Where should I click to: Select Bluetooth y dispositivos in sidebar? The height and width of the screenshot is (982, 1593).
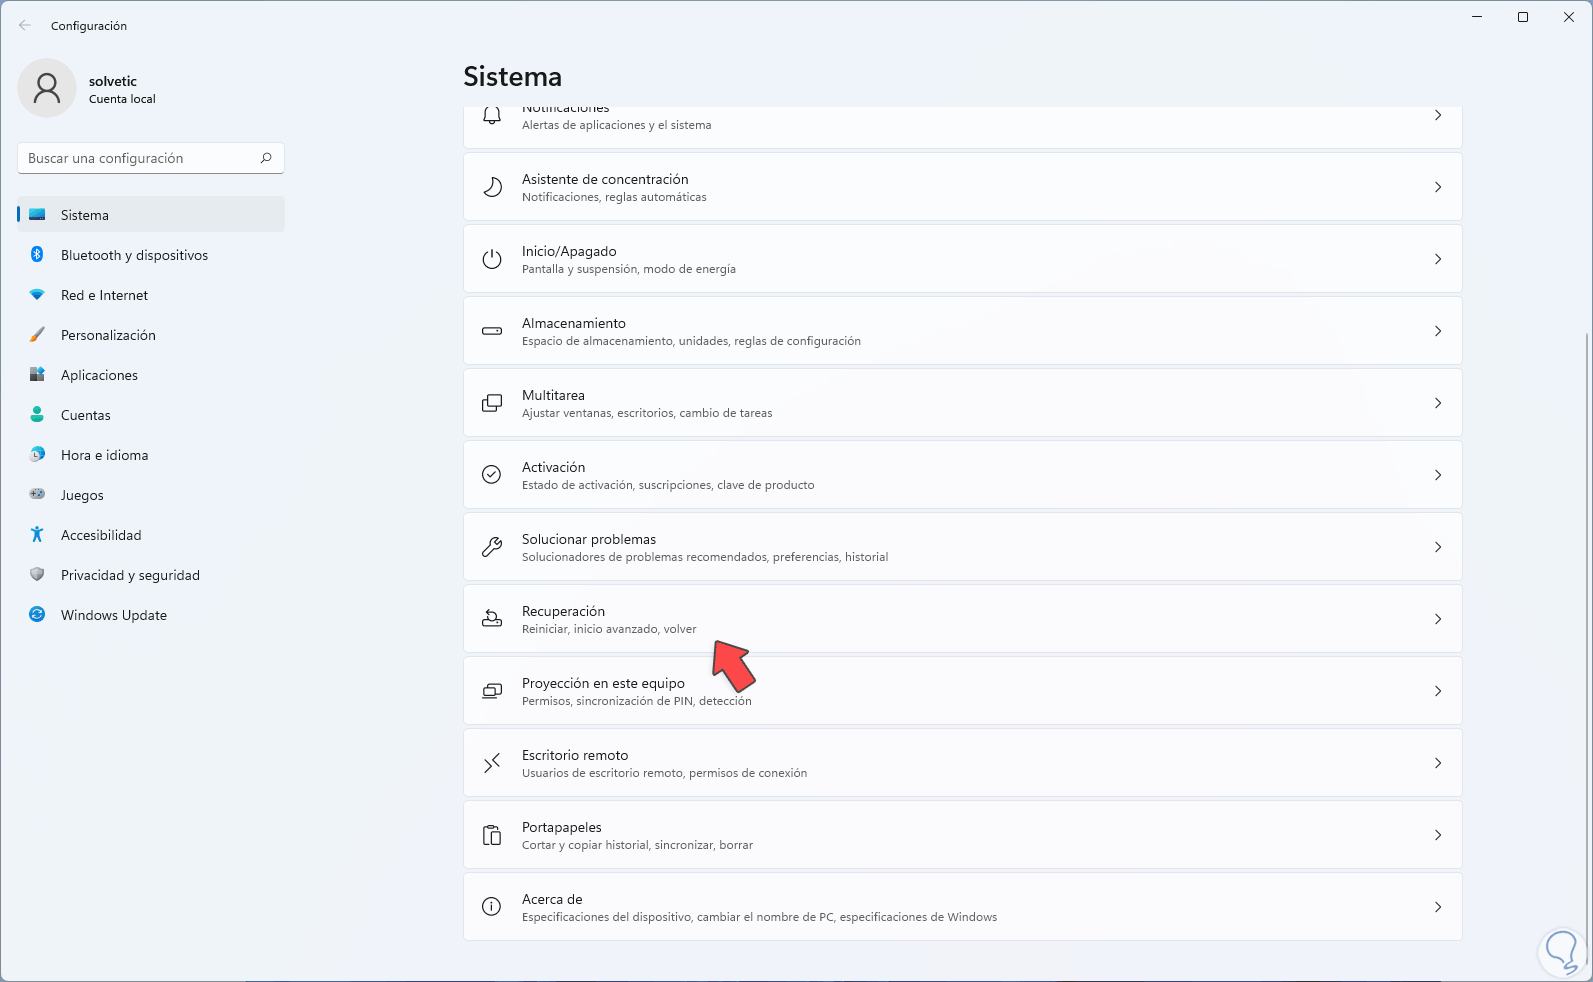click(x=134, y=255)
